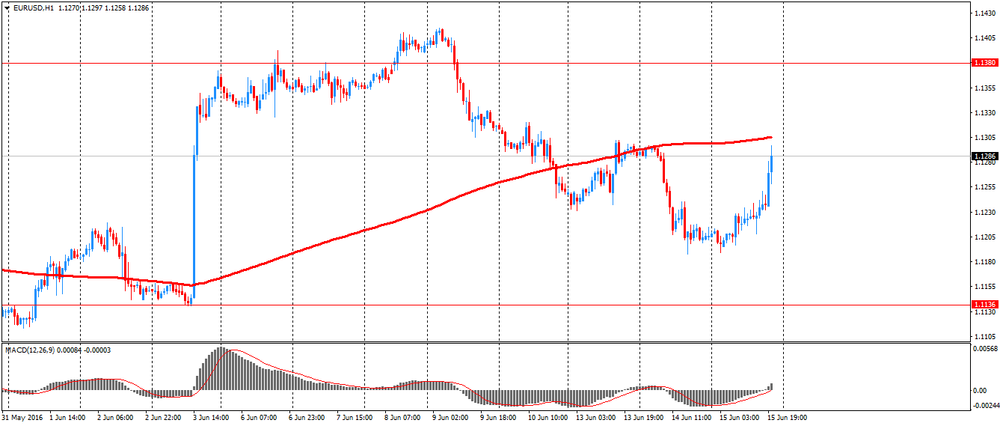The height and width of the screenshot is (426, 1000).
Task: Click the 9 Jun 02:00 time label
Action: tap(449, 418)
